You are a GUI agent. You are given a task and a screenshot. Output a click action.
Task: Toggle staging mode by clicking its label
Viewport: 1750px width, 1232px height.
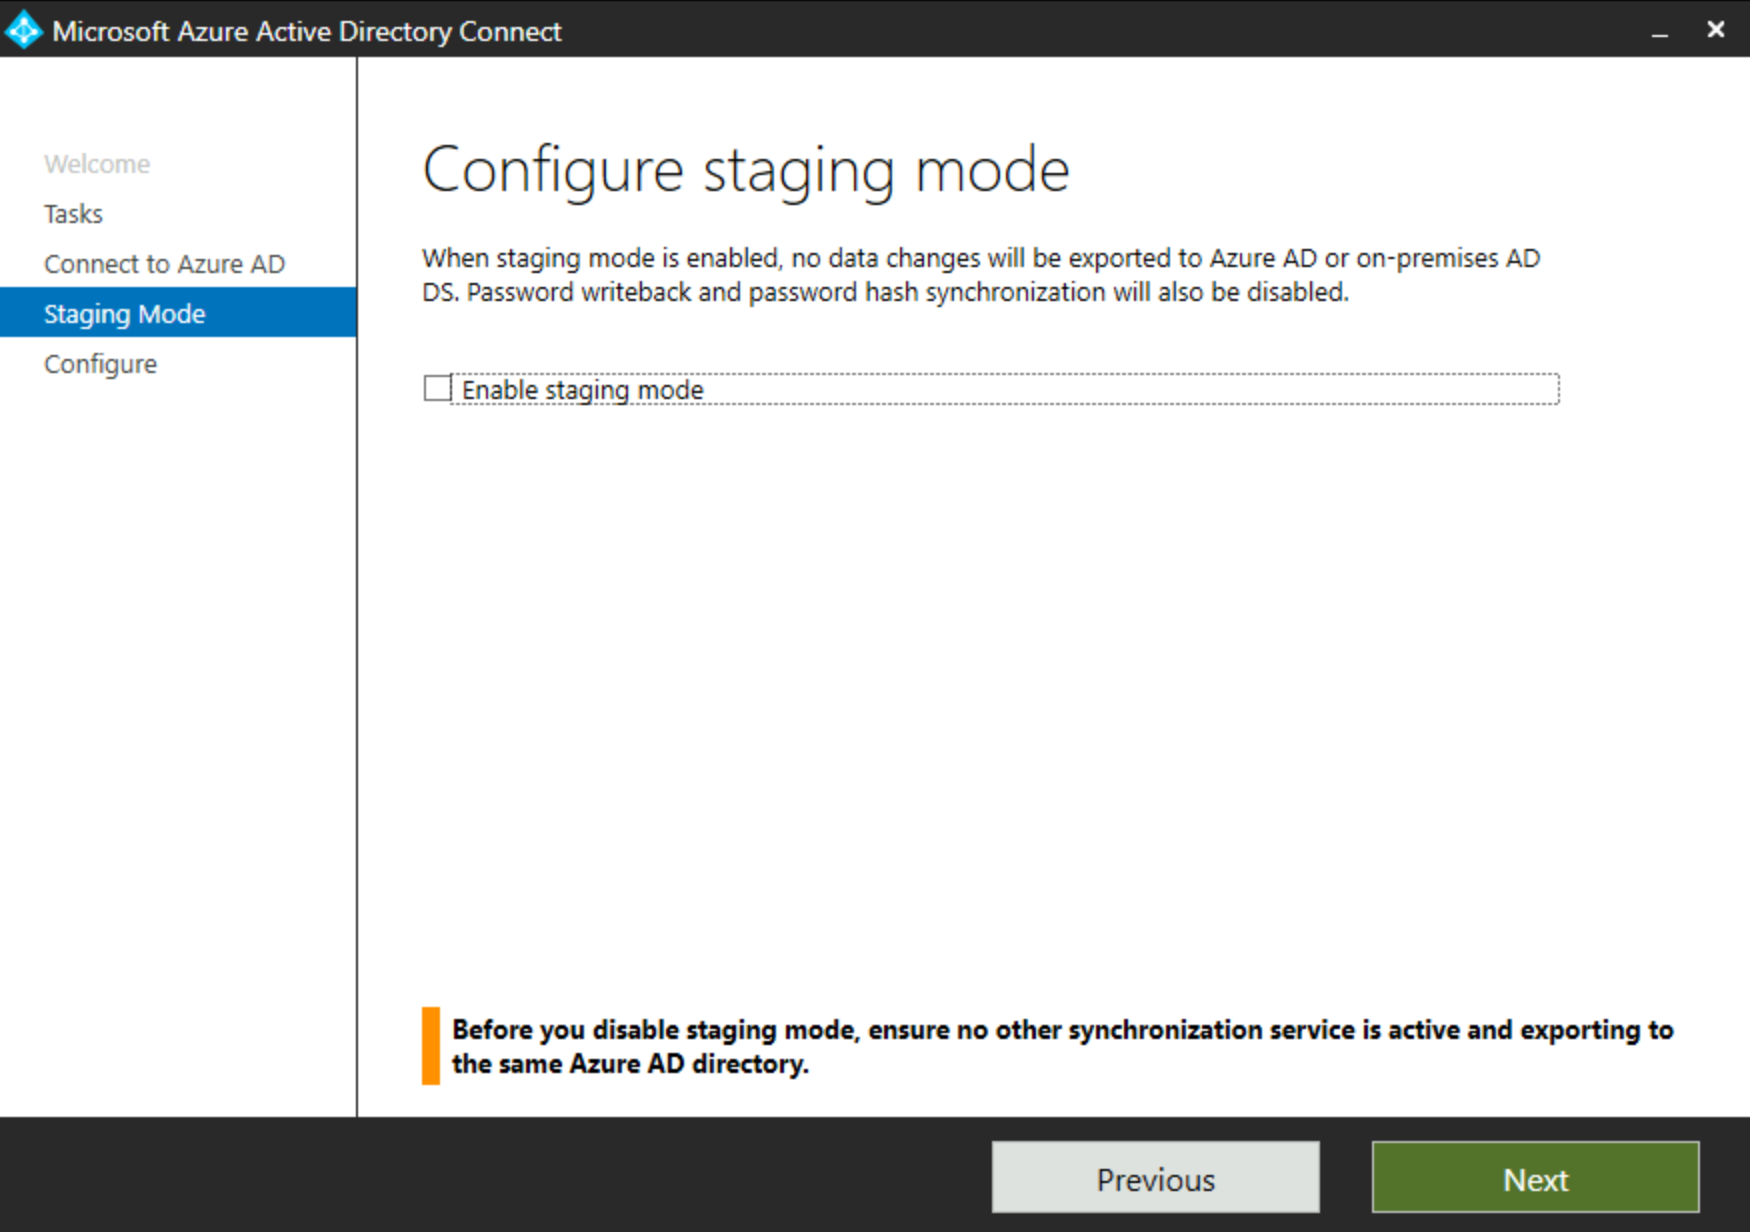click(x=582, y=389)
